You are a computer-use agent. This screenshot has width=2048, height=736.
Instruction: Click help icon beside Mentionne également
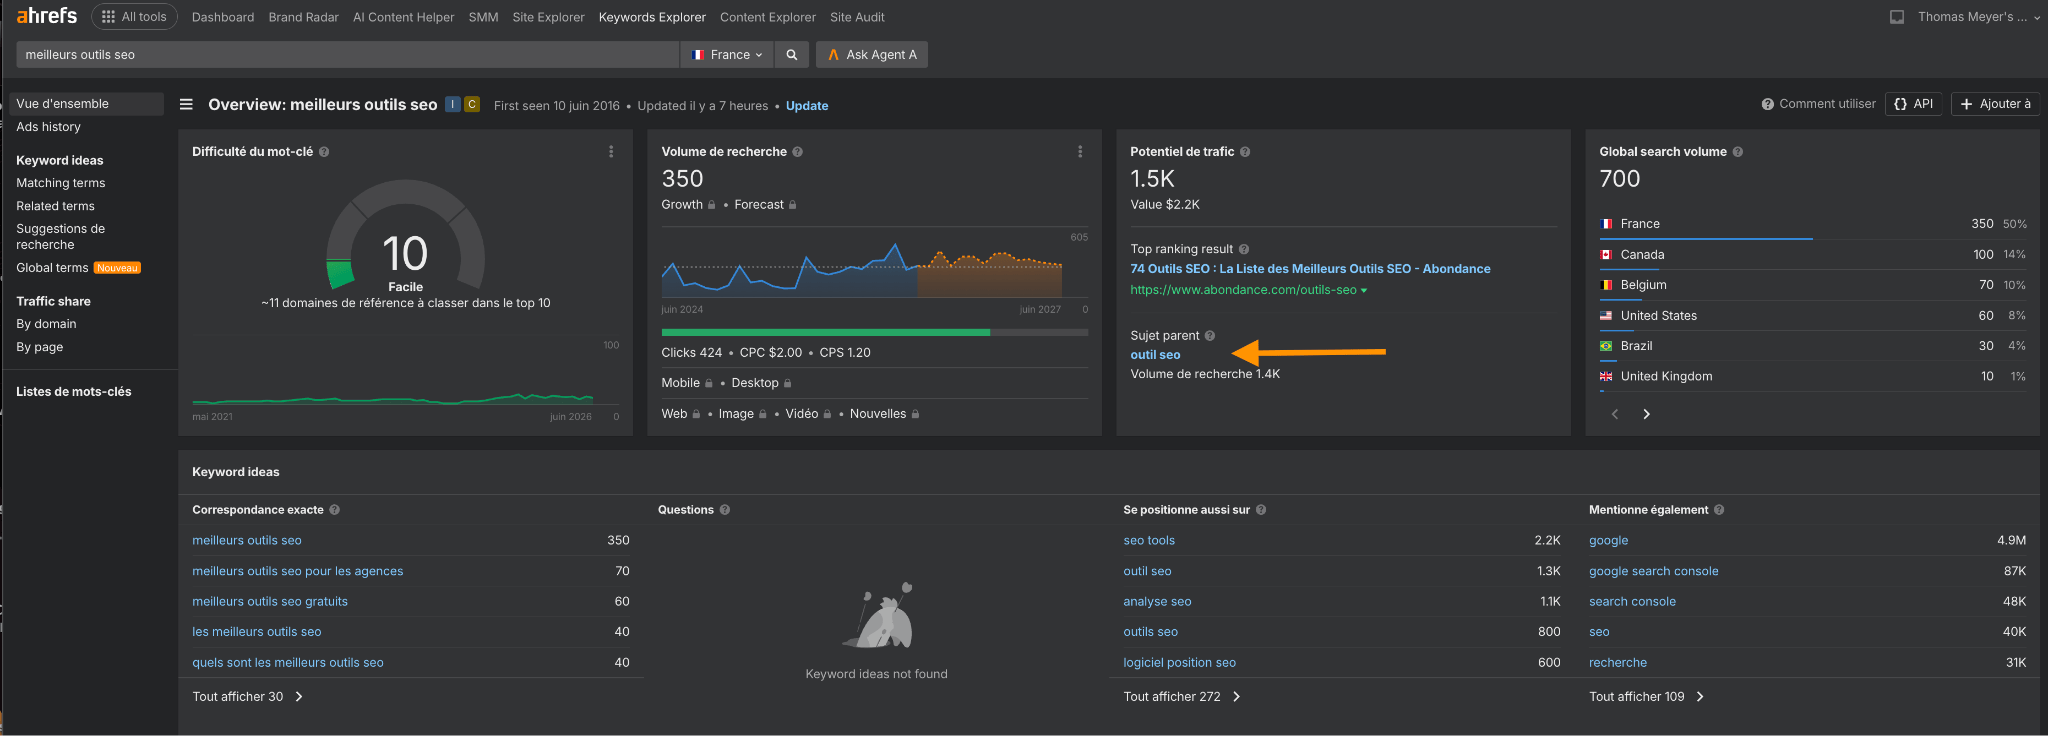click(x=1719, y=510)
